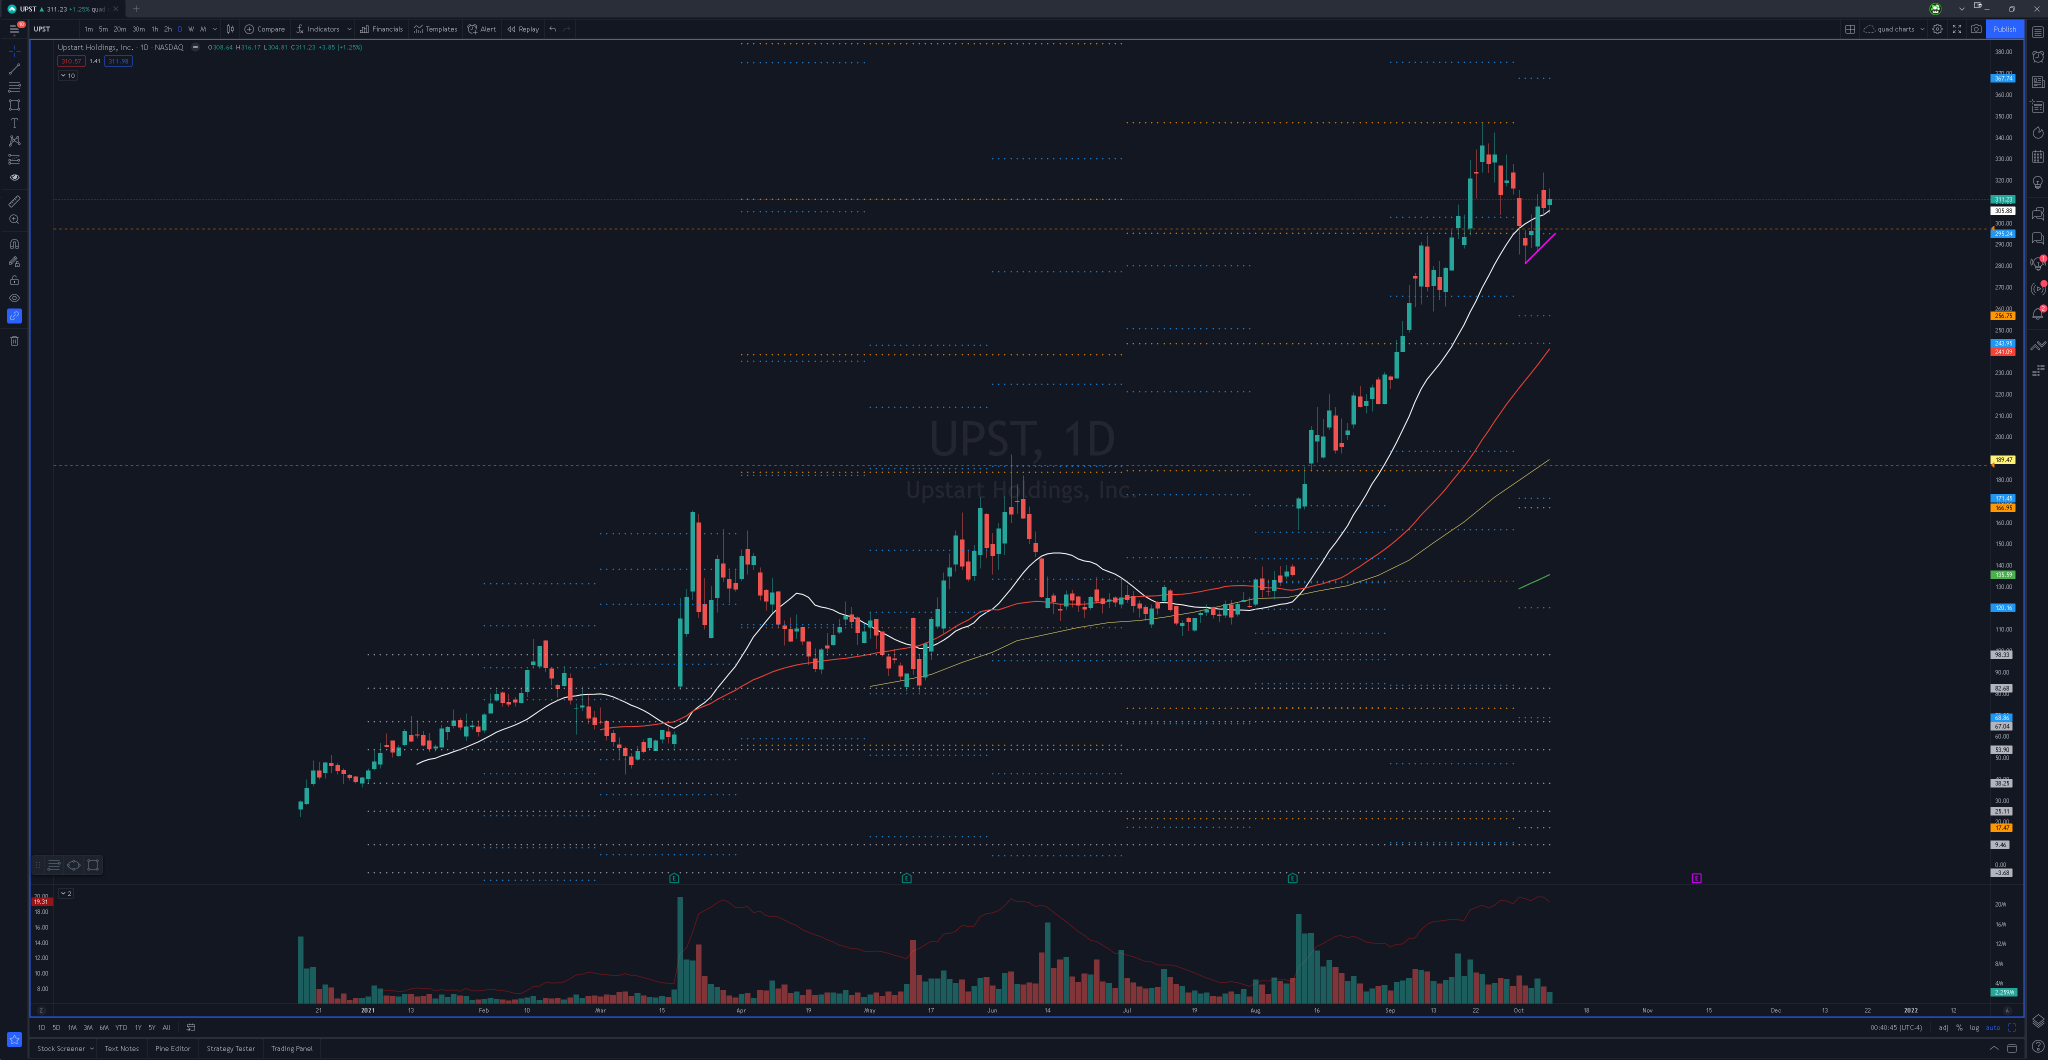This screenshot has height=1060, width=2048.
Task: Expand the bottom panel with up chevron
Action: click(x=1994, y=1048)
